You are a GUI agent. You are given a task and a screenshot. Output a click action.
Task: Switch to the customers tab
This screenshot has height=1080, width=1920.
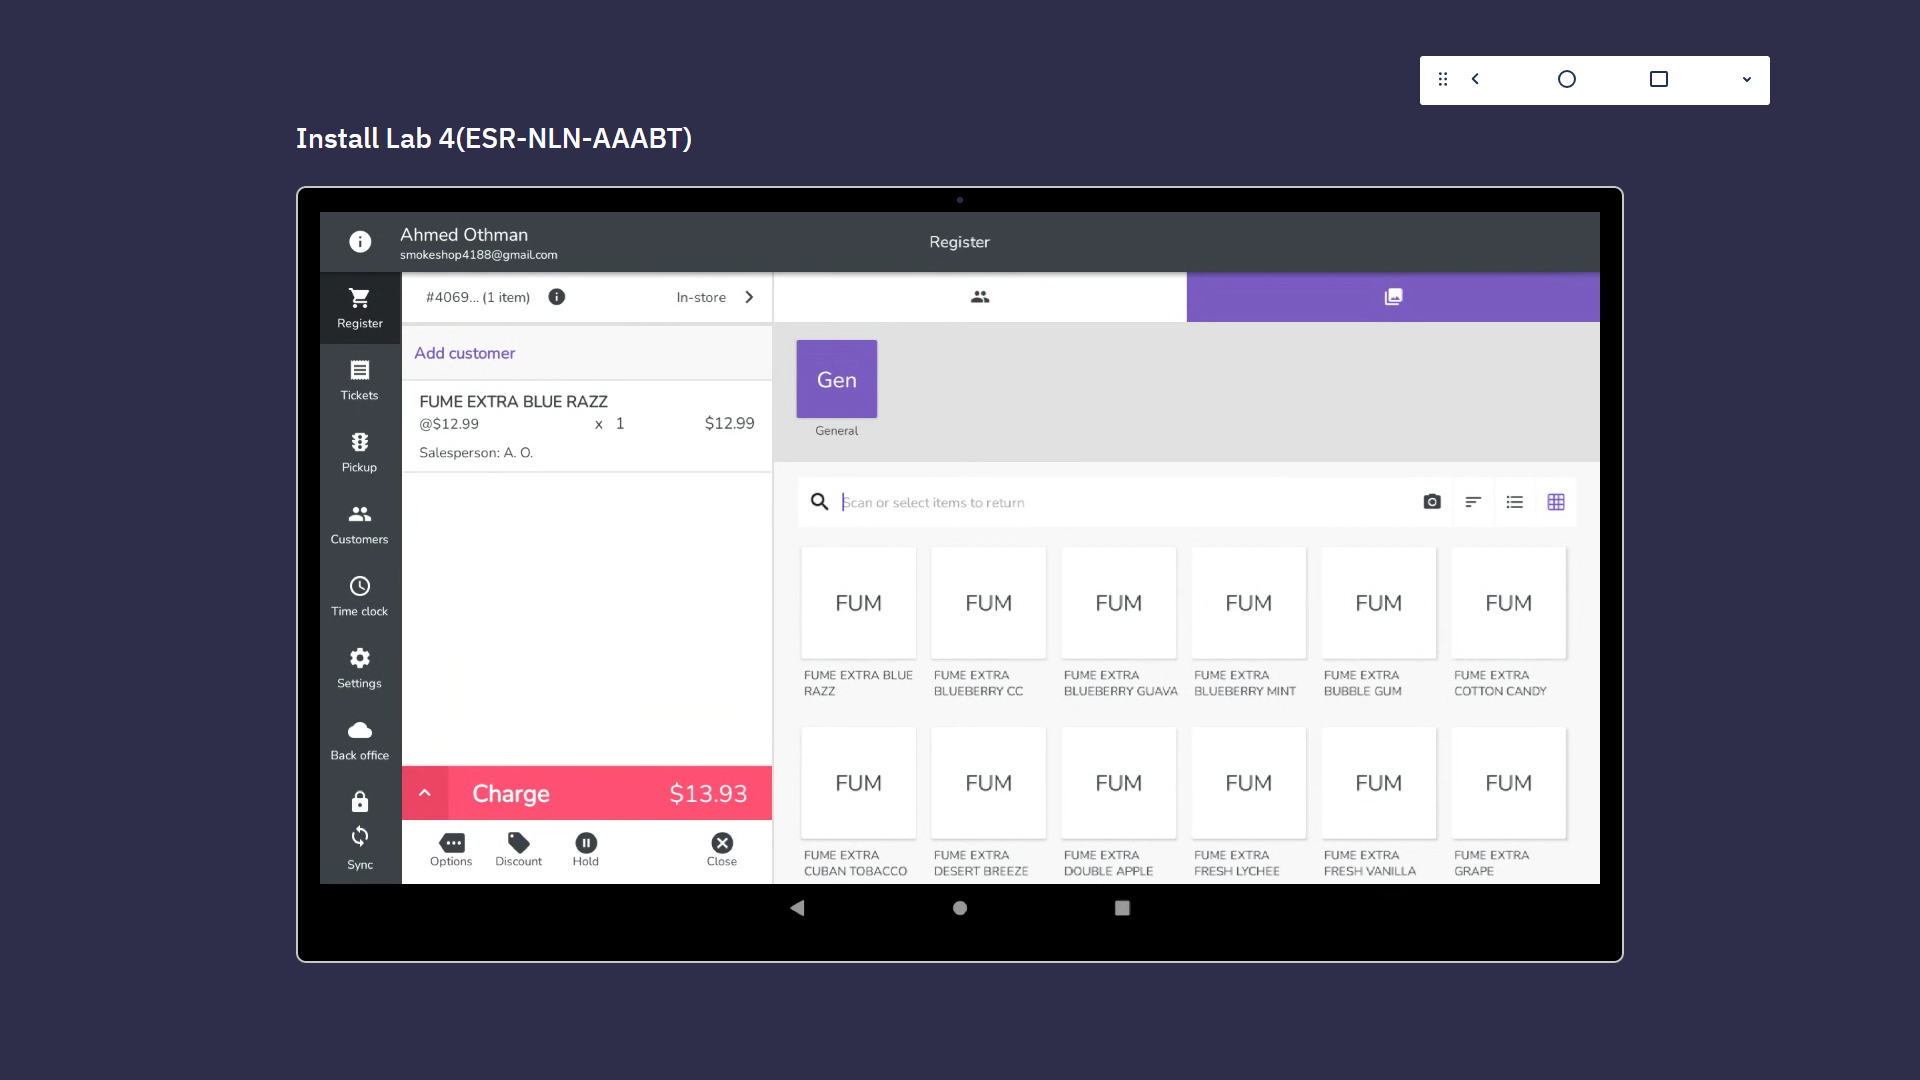(x=980, y=297)
